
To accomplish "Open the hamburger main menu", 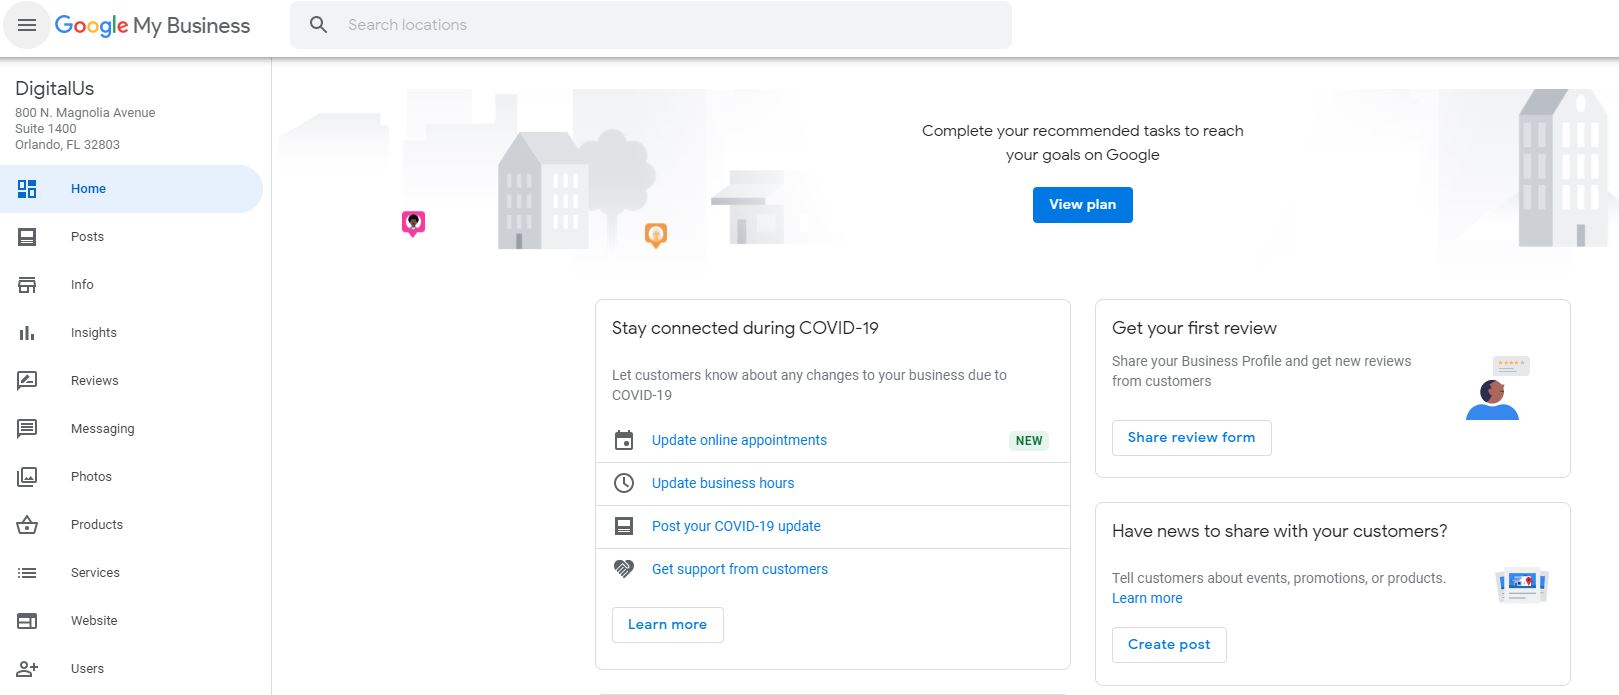I will click(27, 25).
